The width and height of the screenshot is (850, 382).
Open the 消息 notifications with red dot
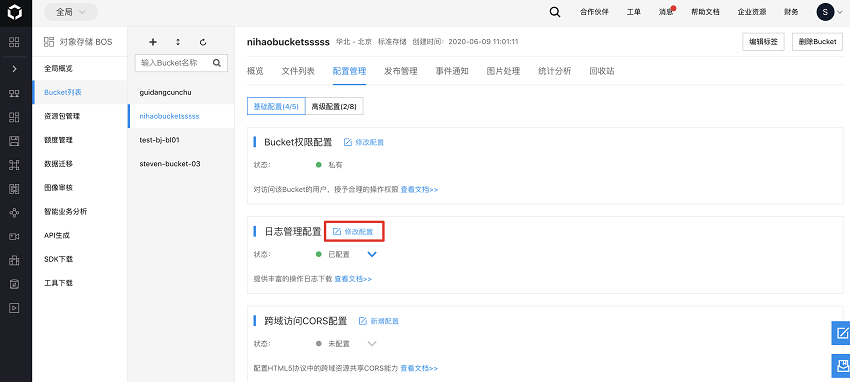tap(666, 12)
